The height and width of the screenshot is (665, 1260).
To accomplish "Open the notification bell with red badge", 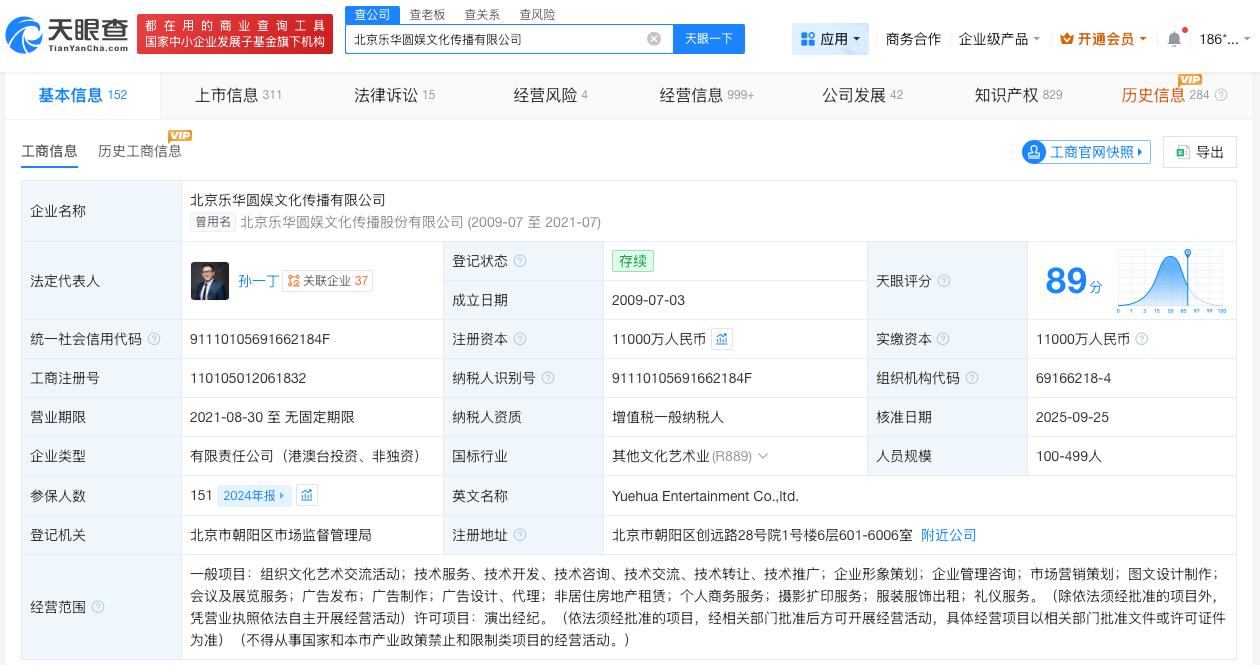I will 1174,39.
